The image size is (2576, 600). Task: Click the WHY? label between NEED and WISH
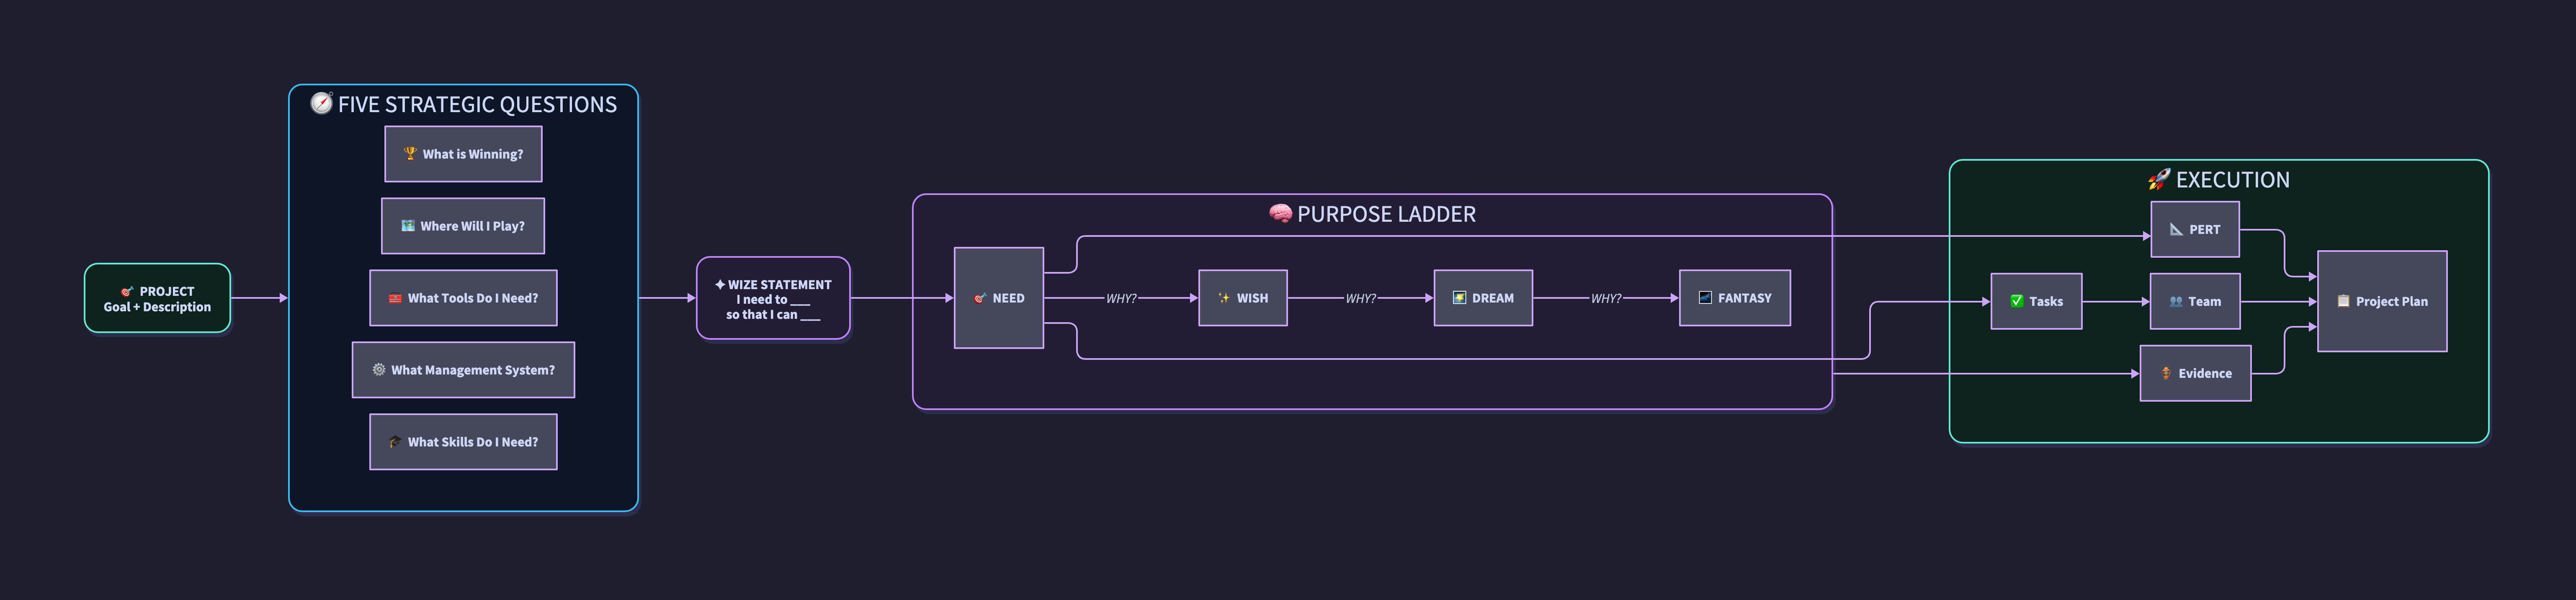point(1121,298)
